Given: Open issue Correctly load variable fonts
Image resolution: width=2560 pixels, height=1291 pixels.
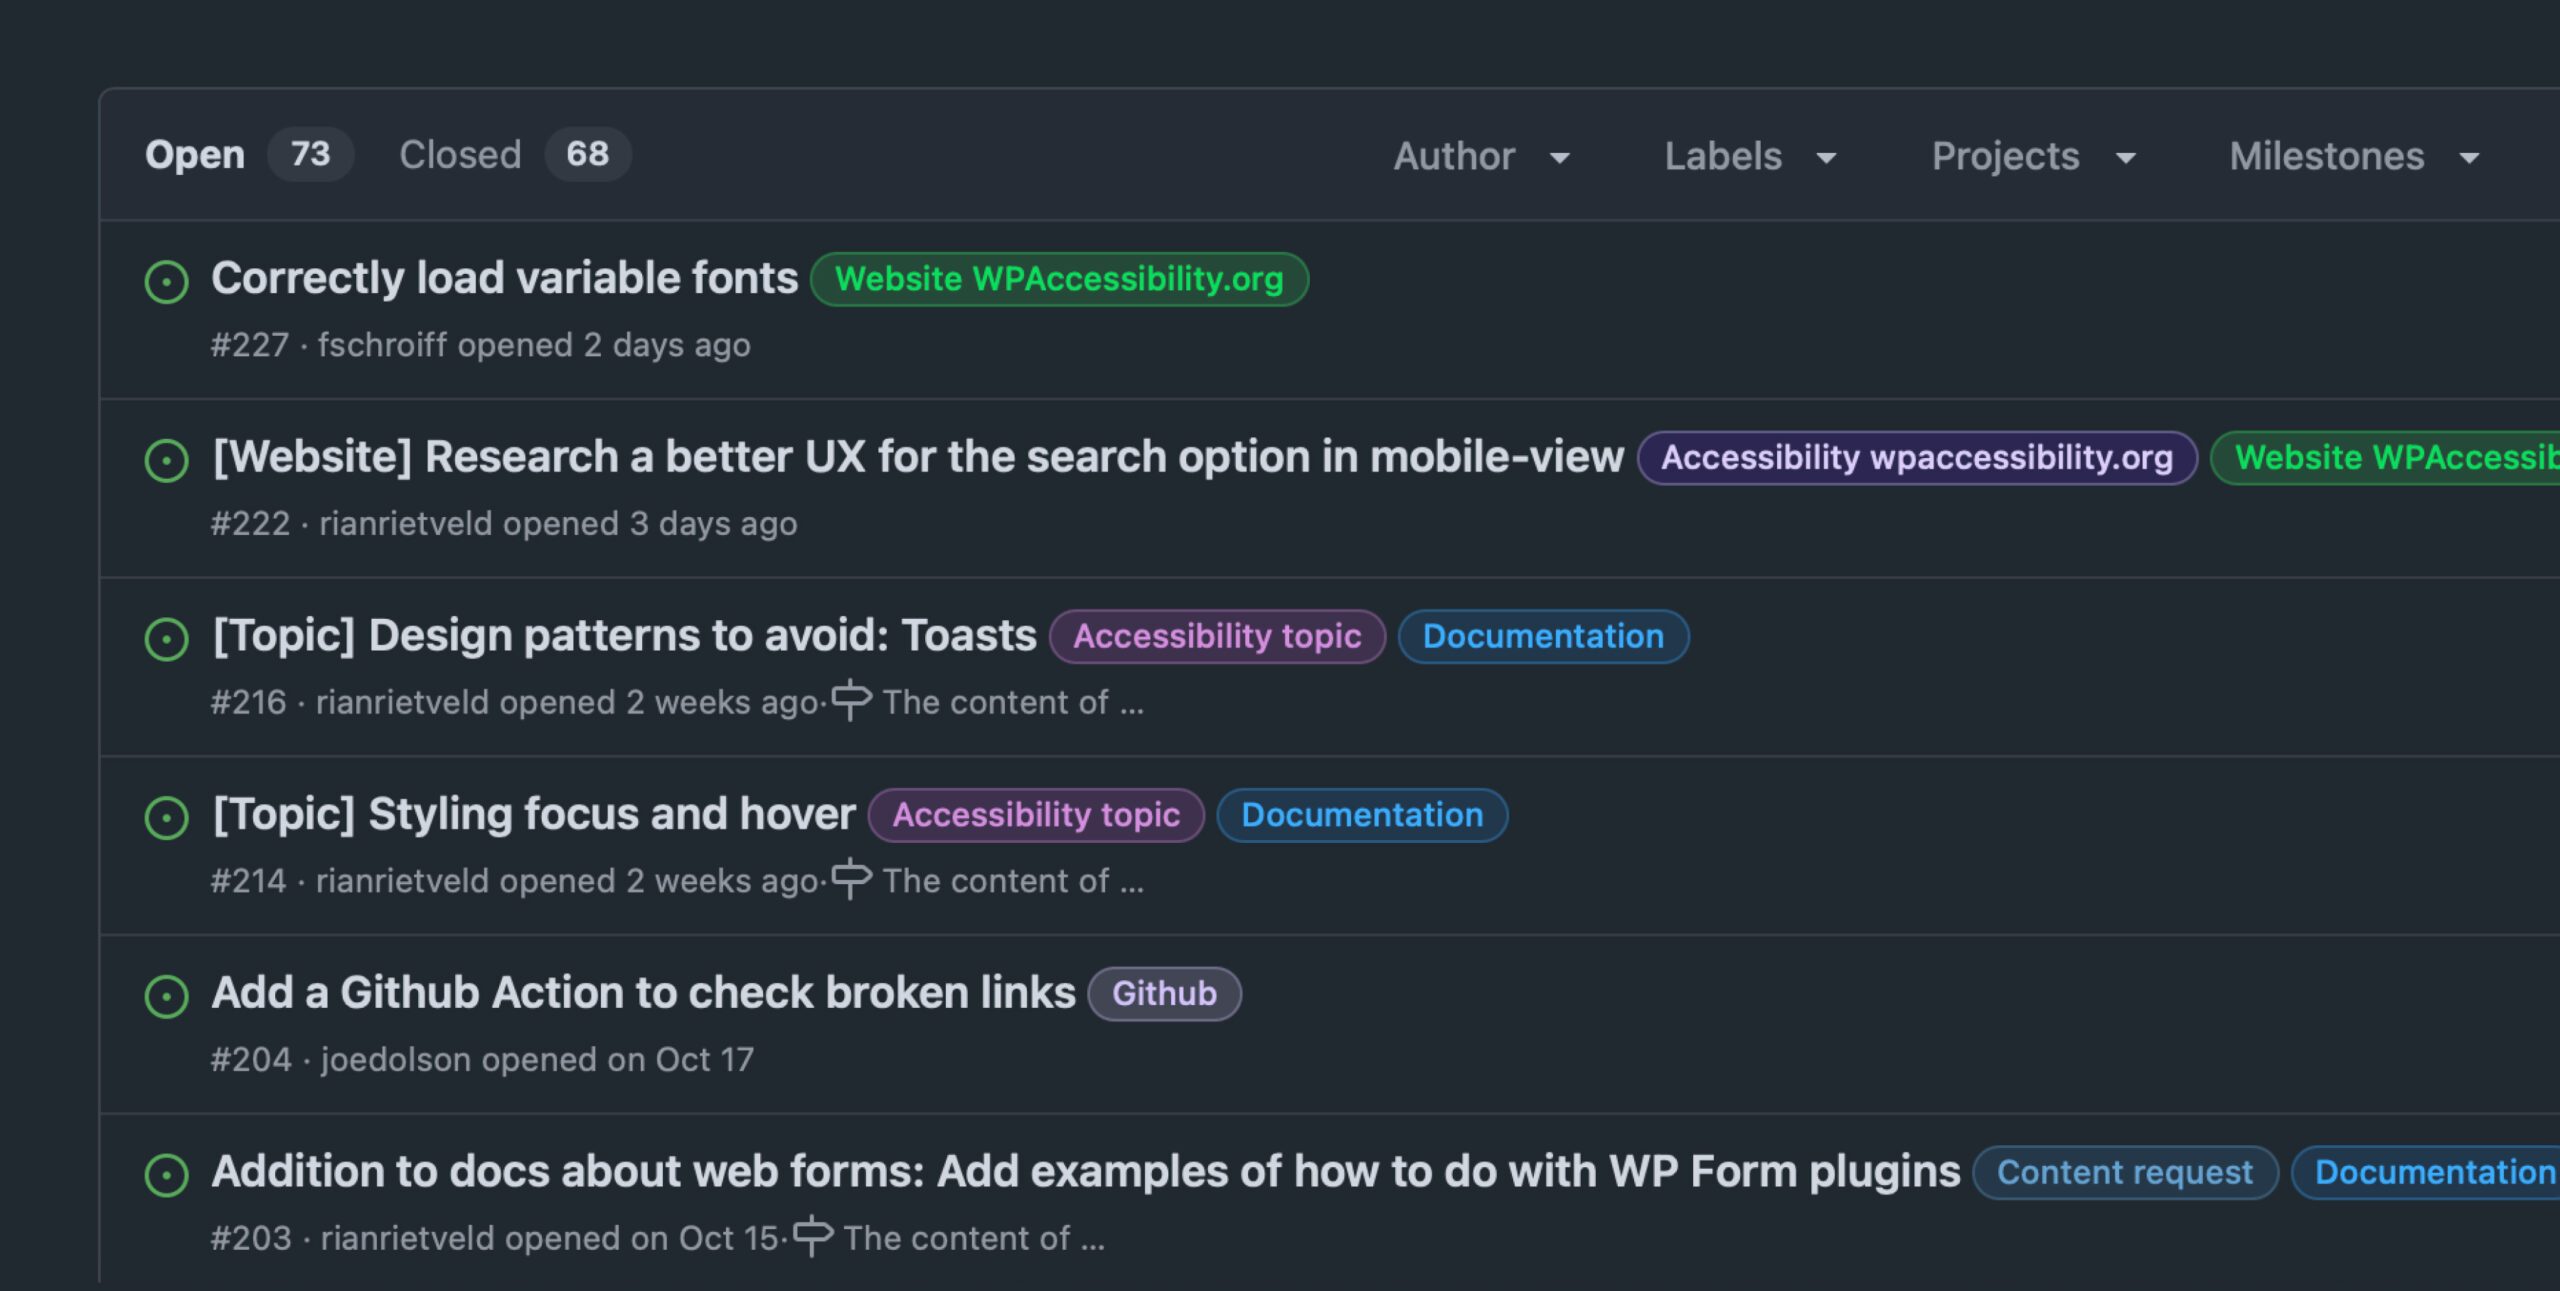Looking at the screenshot, I should coord(504,278).
